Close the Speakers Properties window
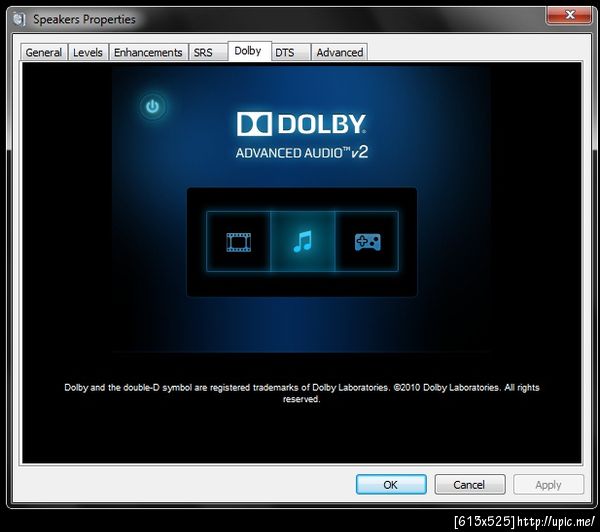 [x=569, y=15]
